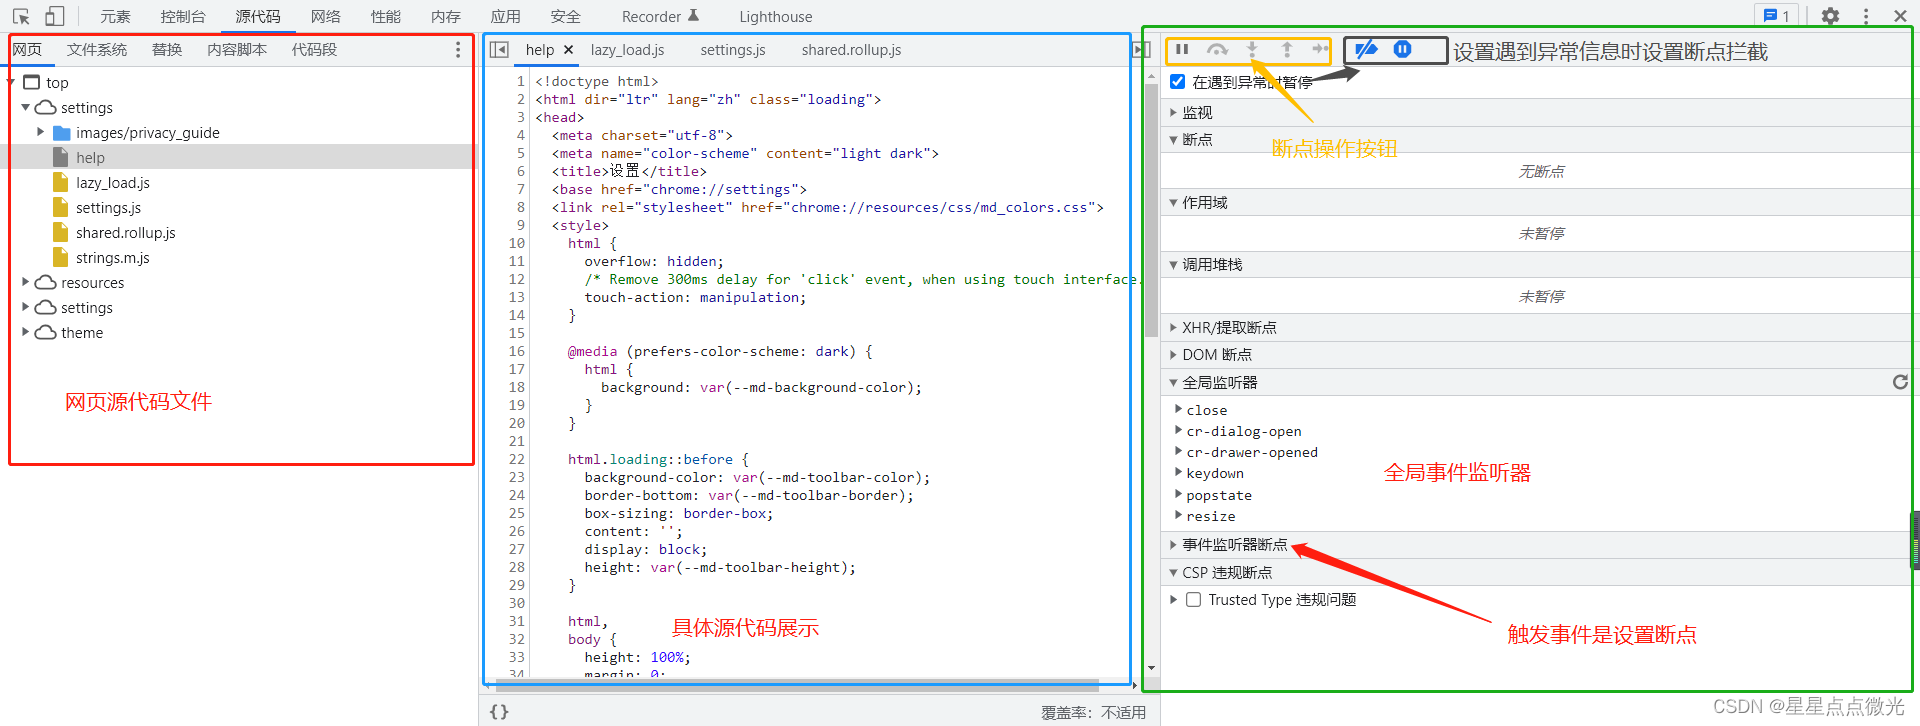1920x726 pixels.
Task: Open DevTools settings gear
Action: [1830, 16]
